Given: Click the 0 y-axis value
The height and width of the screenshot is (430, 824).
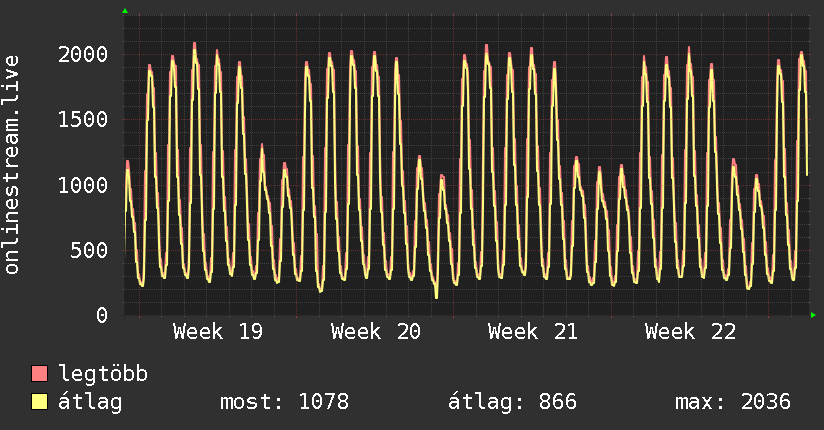Looking at the screenshot, I should coord(102,315).
